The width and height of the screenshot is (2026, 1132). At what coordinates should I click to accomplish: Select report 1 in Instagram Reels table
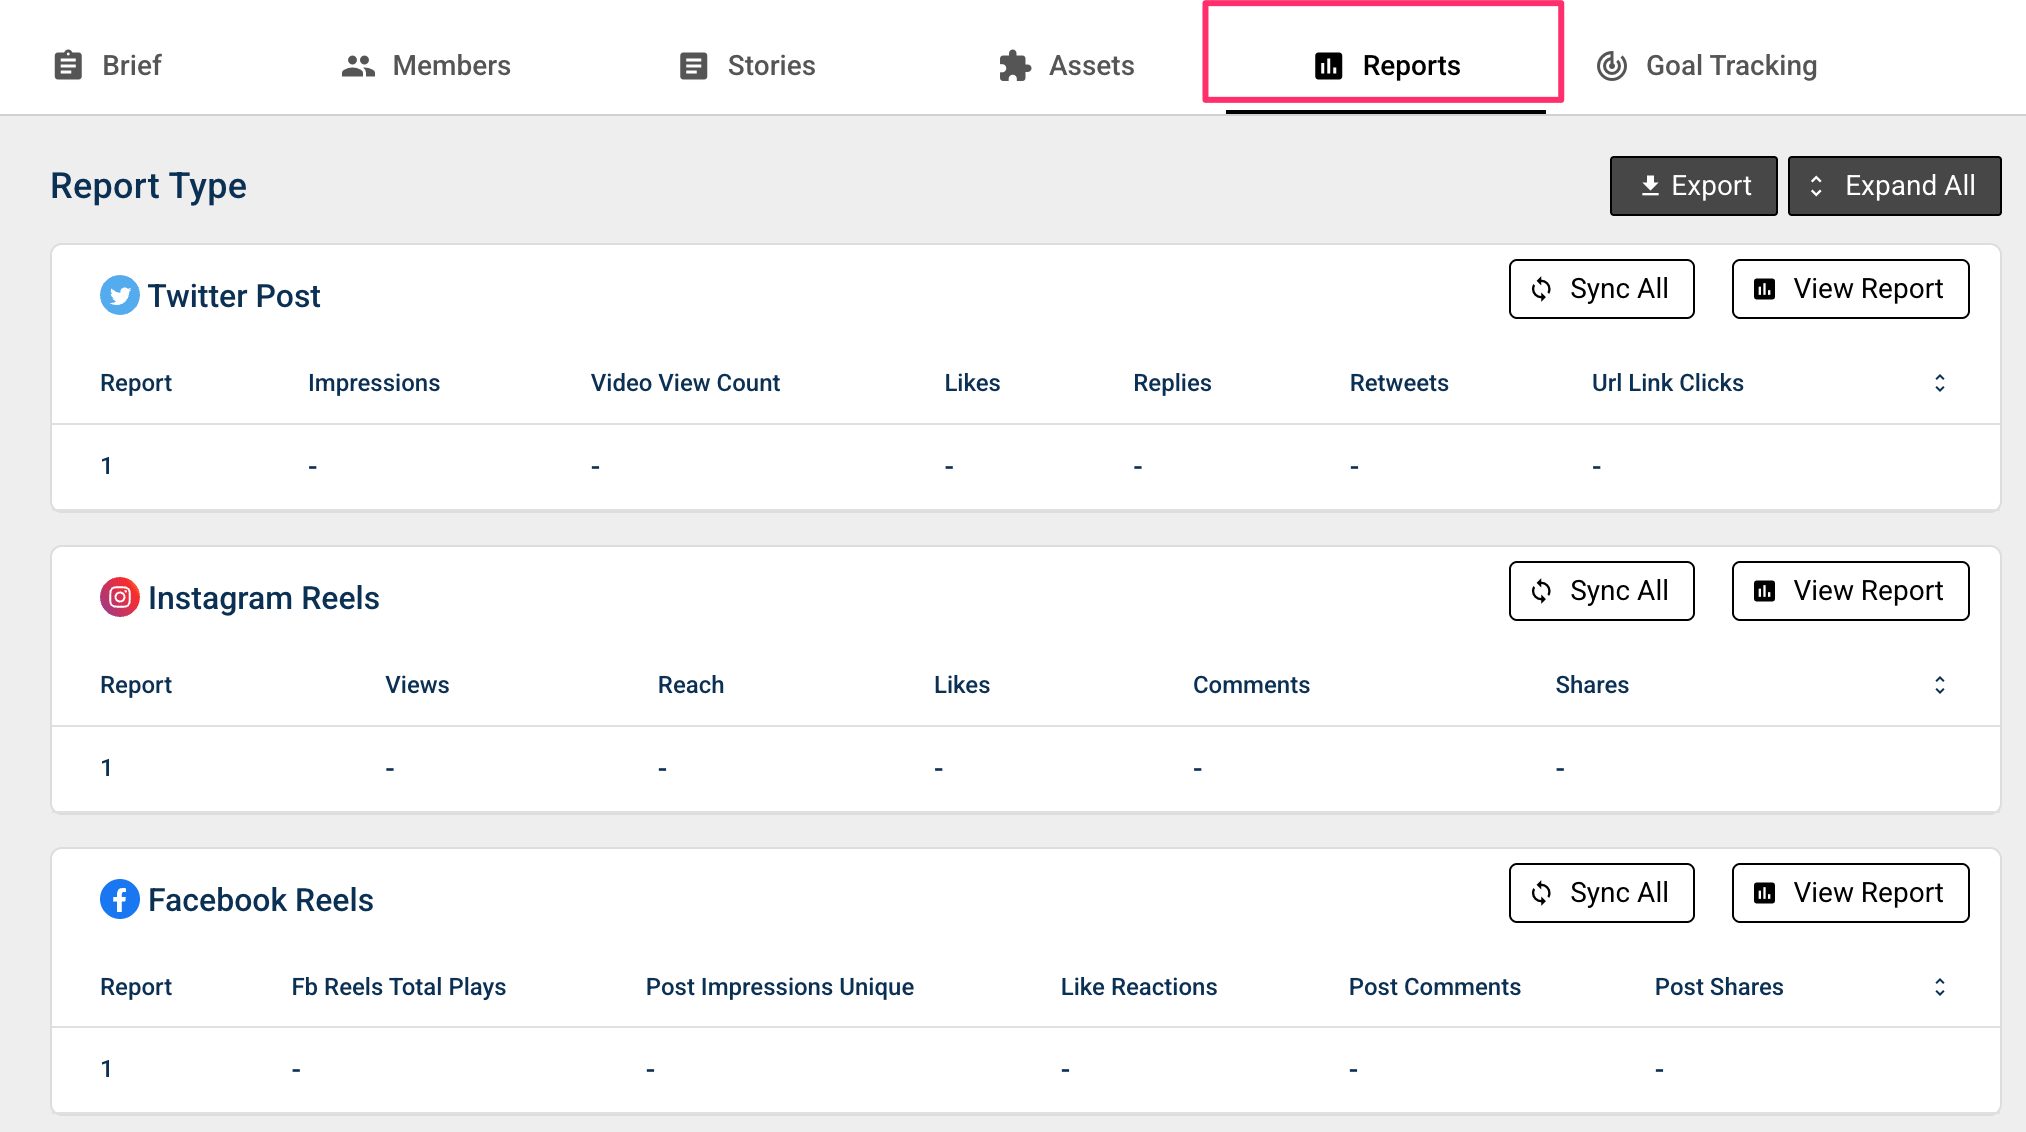(106, 768)
